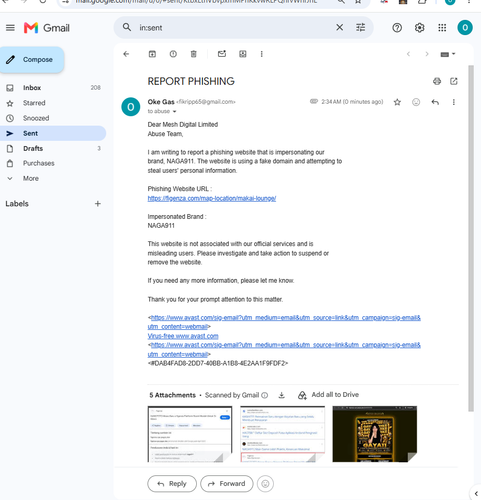The height and width of the screenshot is (500, 481).
Task: Mark the message as unread
Action: pos(222,54)
